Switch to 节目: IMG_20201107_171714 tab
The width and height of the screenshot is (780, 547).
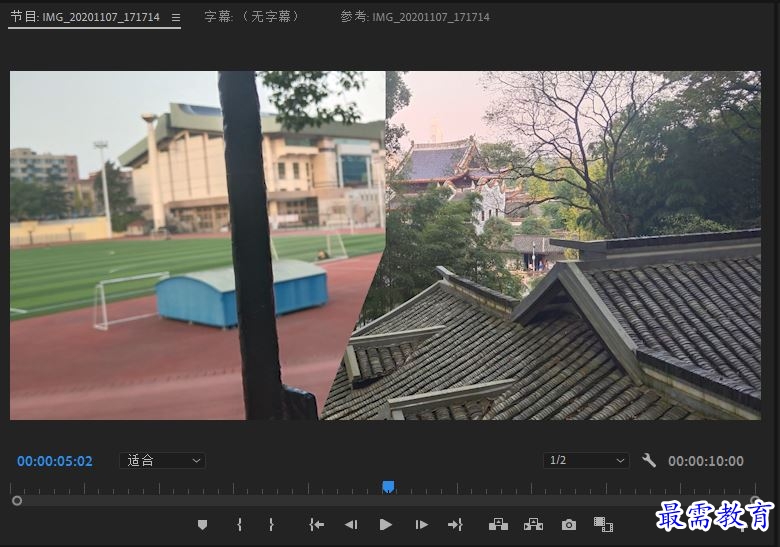86,17
